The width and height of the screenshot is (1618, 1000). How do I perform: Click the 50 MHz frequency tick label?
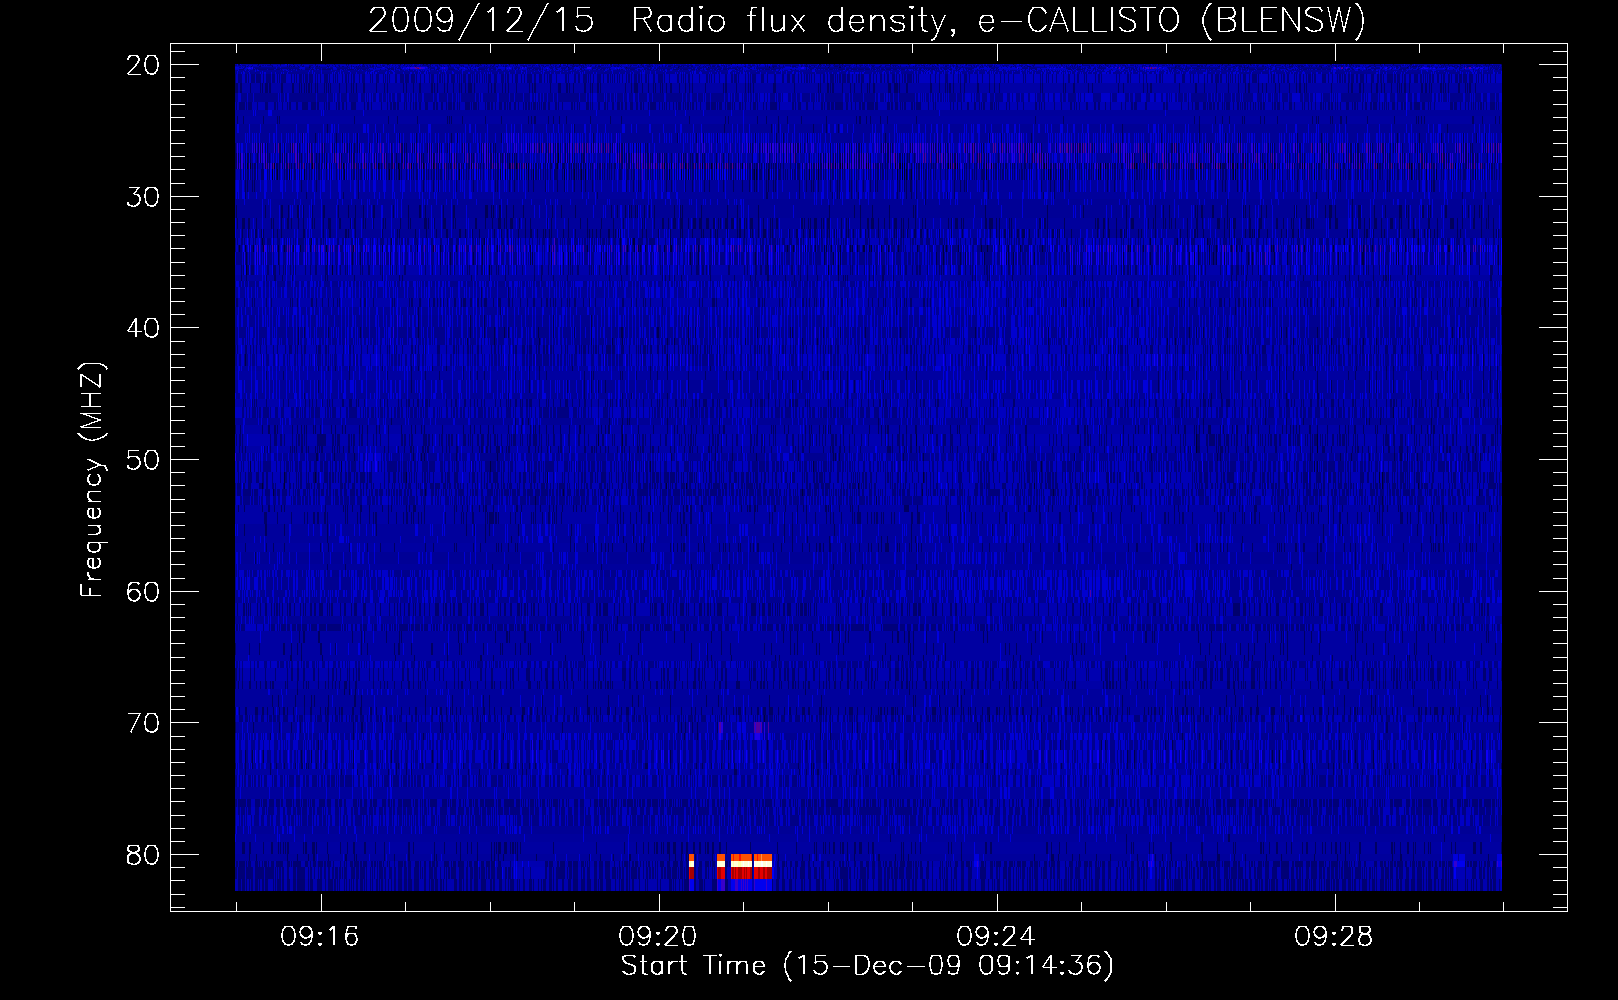(x=143, y=460)
